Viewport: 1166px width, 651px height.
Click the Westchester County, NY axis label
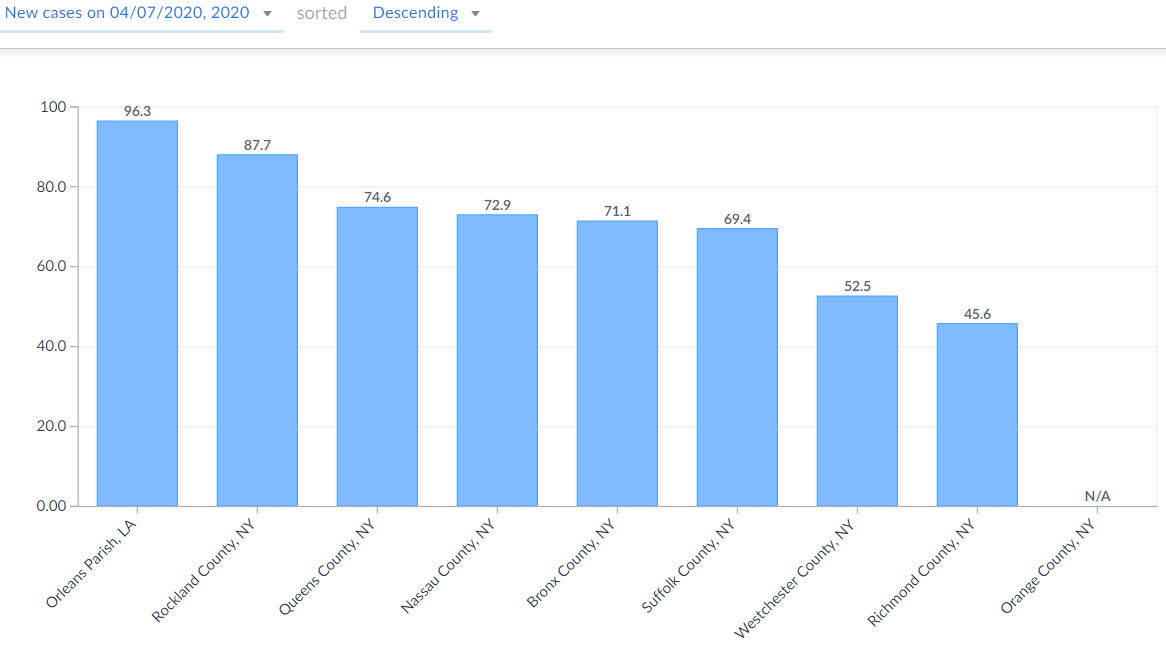795,579
